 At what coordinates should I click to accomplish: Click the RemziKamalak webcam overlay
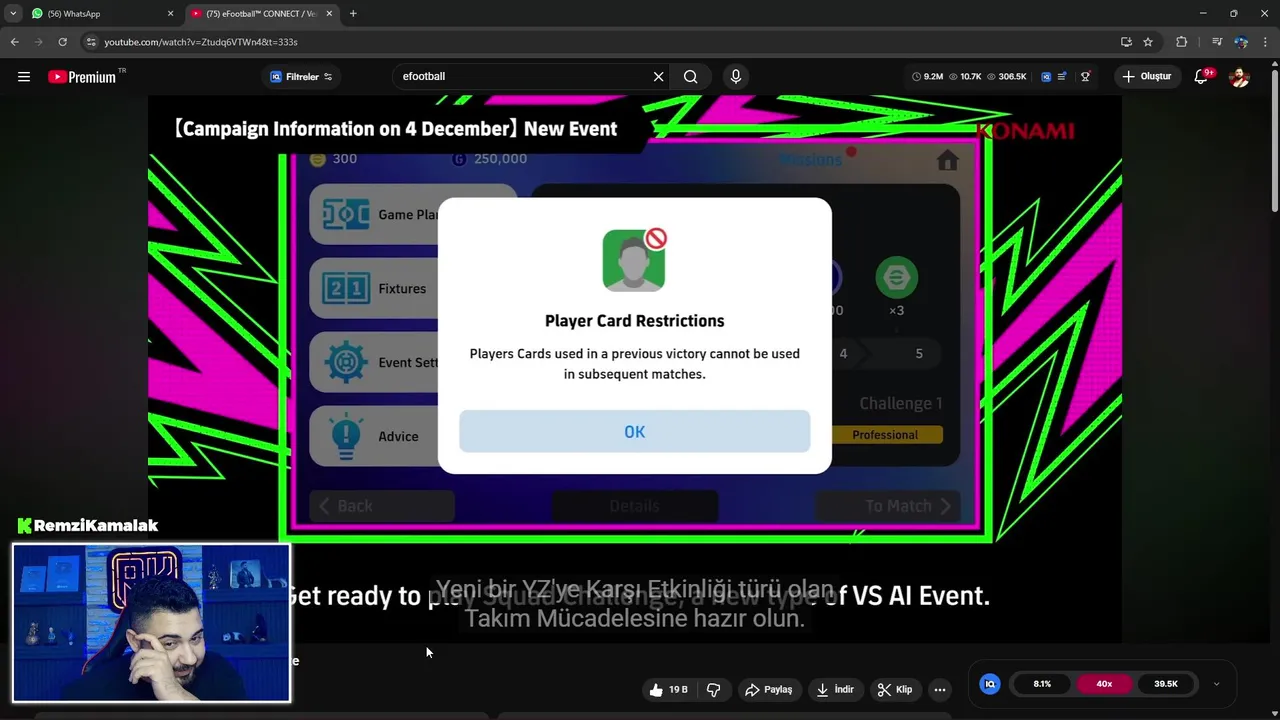151,622
